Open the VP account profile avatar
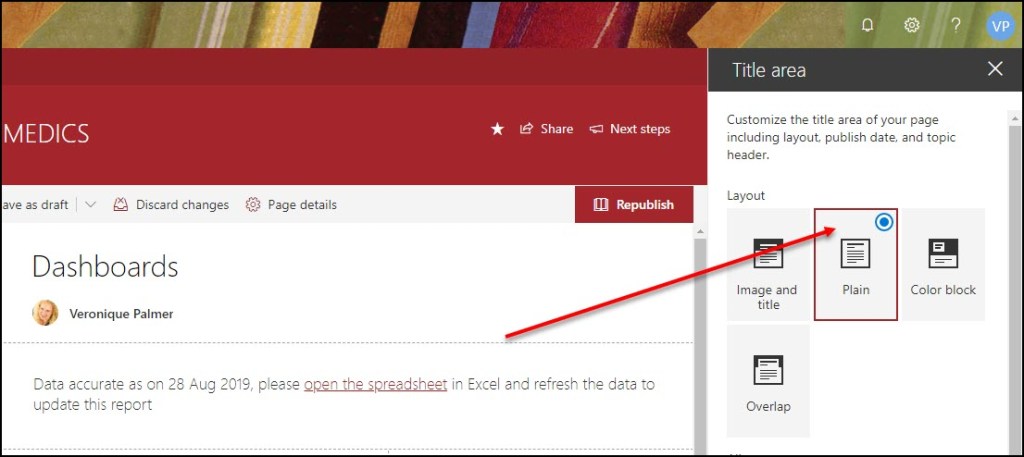This screenshot has width=1024, height=457. coord(1000,26)
